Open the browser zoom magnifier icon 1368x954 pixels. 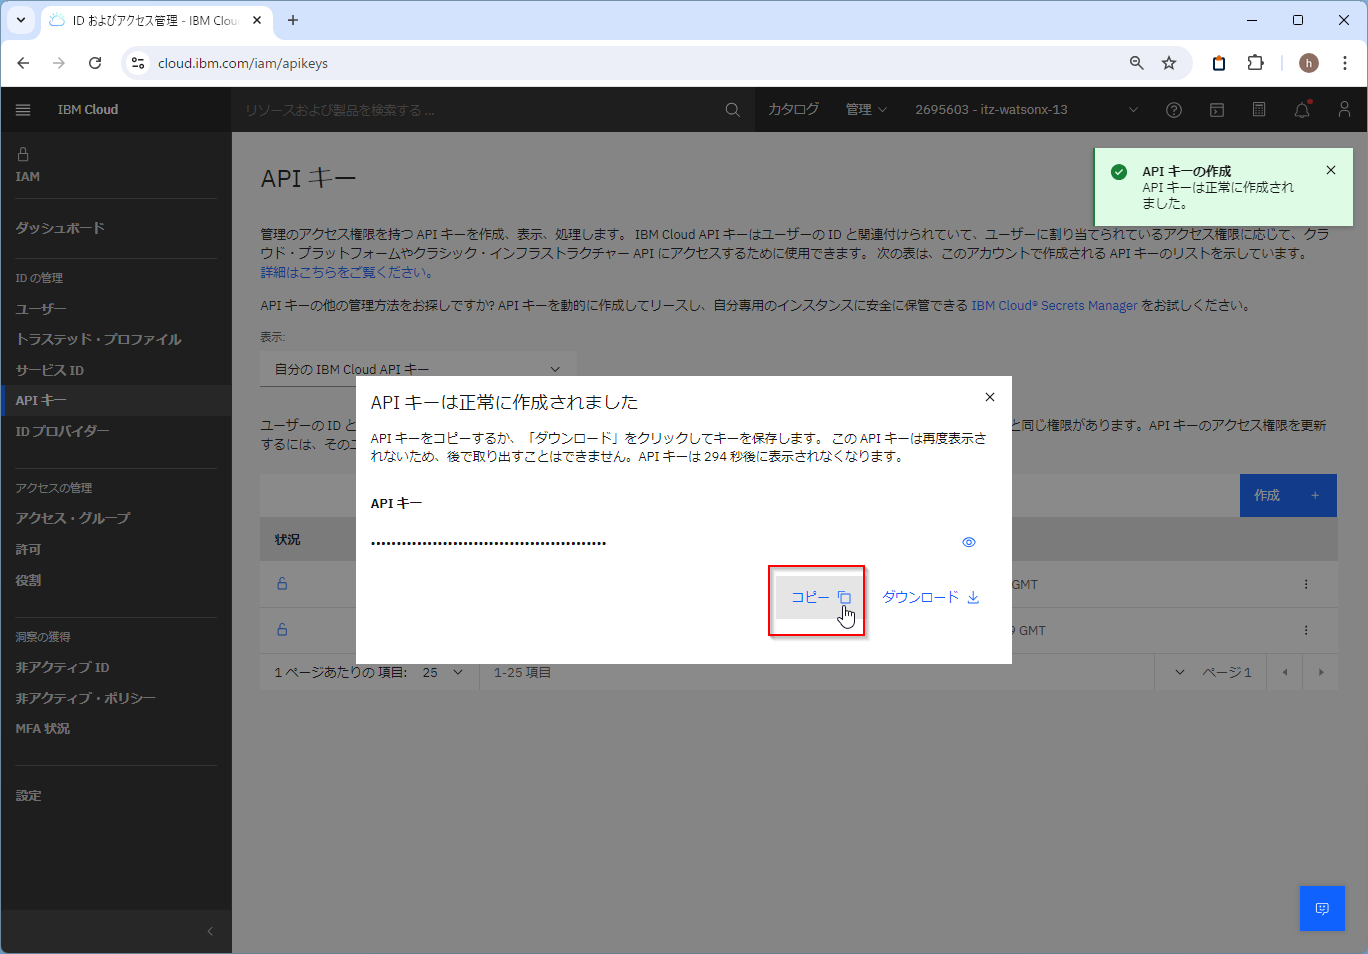[x=1136, y=63]
